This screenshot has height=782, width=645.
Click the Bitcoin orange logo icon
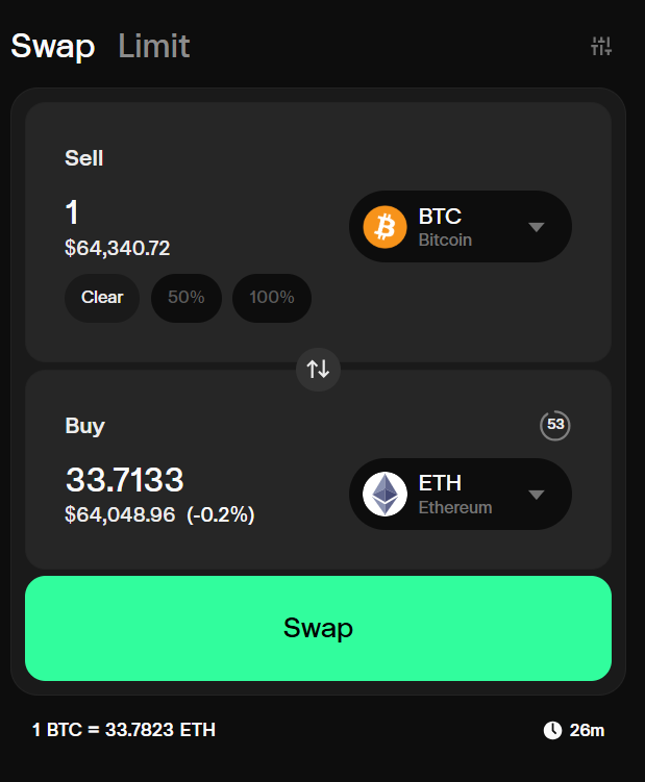click(385, 227)
